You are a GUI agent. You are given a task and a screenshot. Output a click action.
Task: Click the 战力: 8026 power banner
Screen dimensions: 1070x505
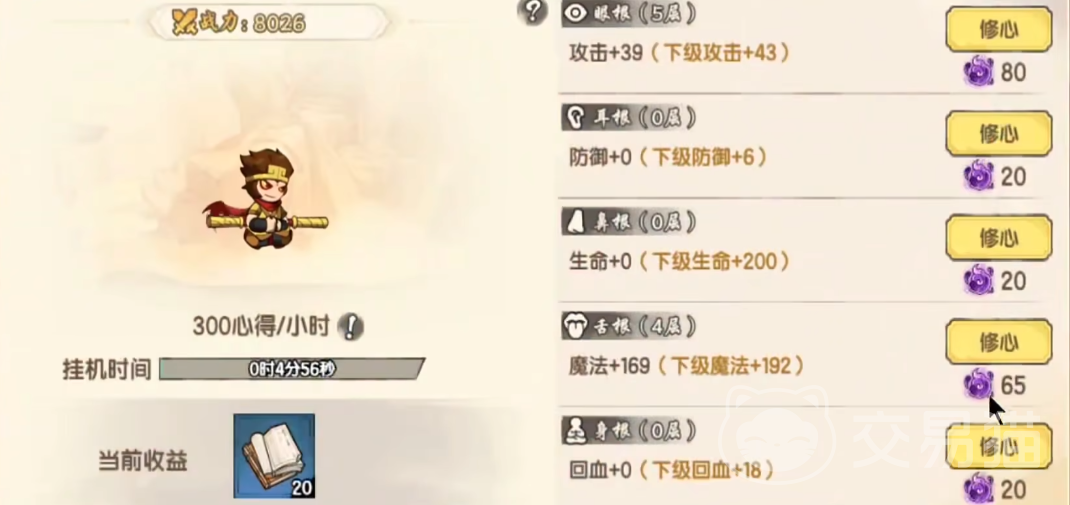(x=269, y=24)
